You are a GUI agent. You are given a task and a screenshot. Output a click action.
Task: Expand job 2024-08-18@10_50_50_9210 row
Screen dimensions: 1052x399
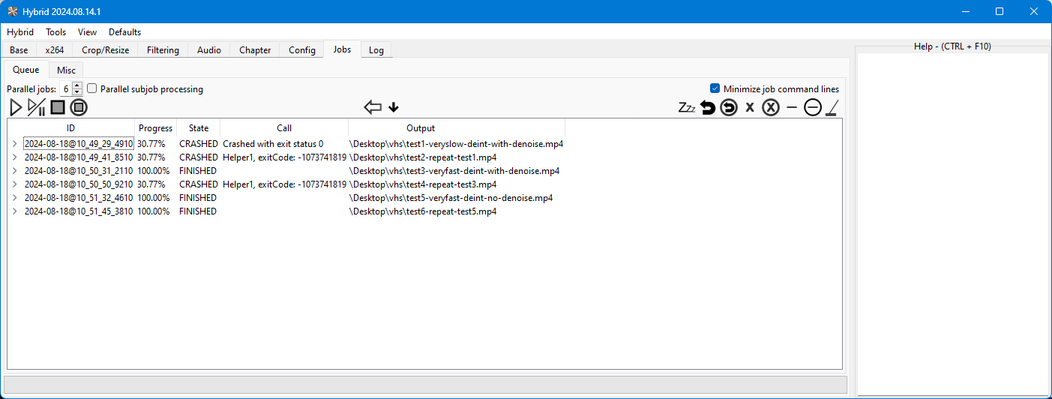click(15, 184)
